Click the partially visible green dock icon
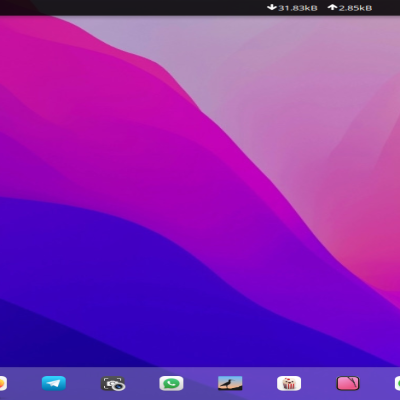 click(397, 383)
